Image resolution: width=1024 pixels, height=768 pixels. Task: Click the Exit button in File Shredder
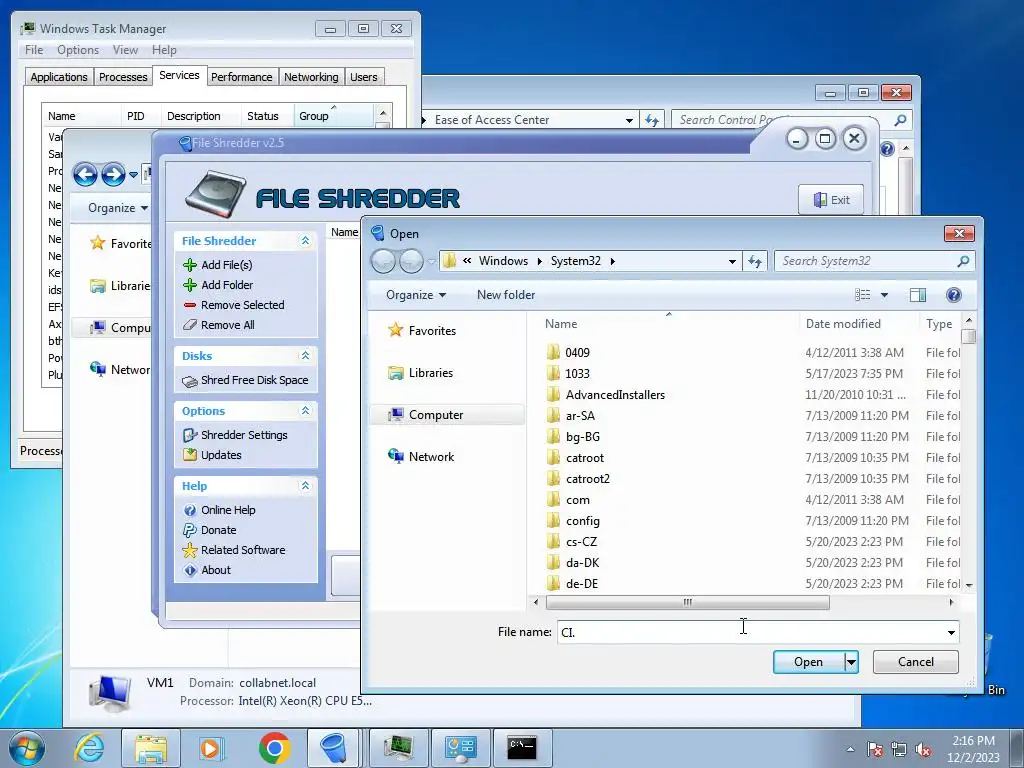pyautogui.click(x=831, y=200)
